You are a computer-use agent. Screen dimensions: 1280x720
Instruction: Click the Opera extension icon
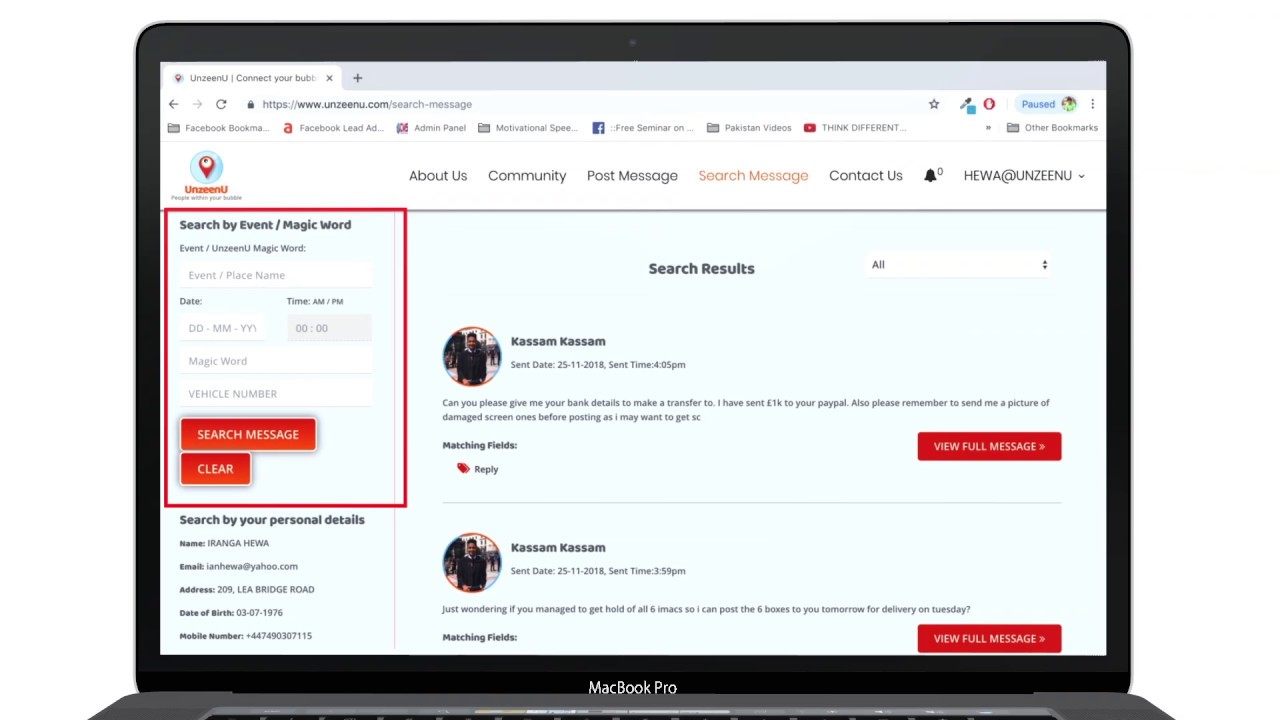(989, 104)
